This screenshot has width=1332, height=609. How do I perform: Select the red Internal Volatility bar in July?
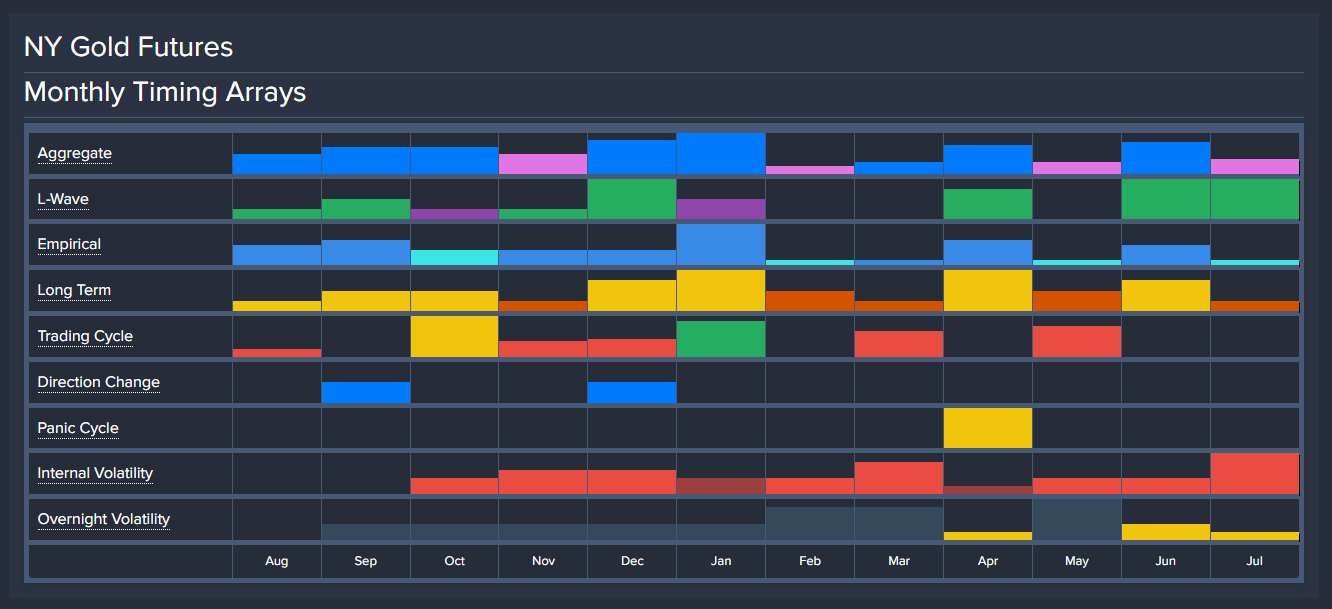coord(1254,474)
